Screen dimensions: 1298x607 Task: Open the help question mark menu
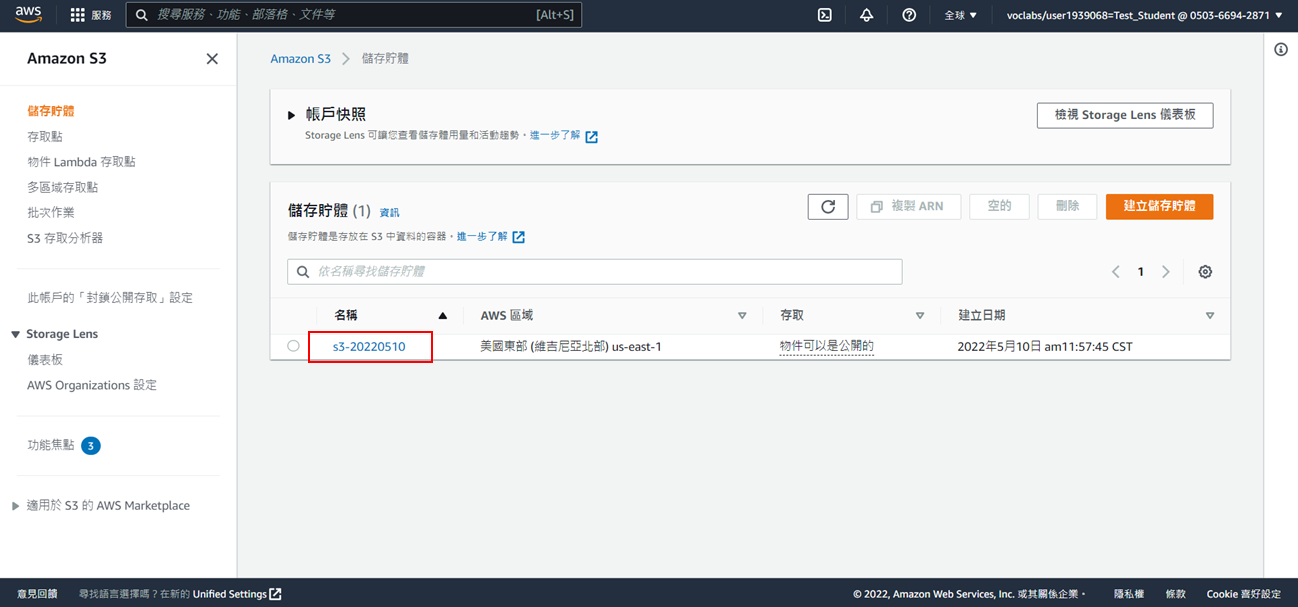point(909,15)
